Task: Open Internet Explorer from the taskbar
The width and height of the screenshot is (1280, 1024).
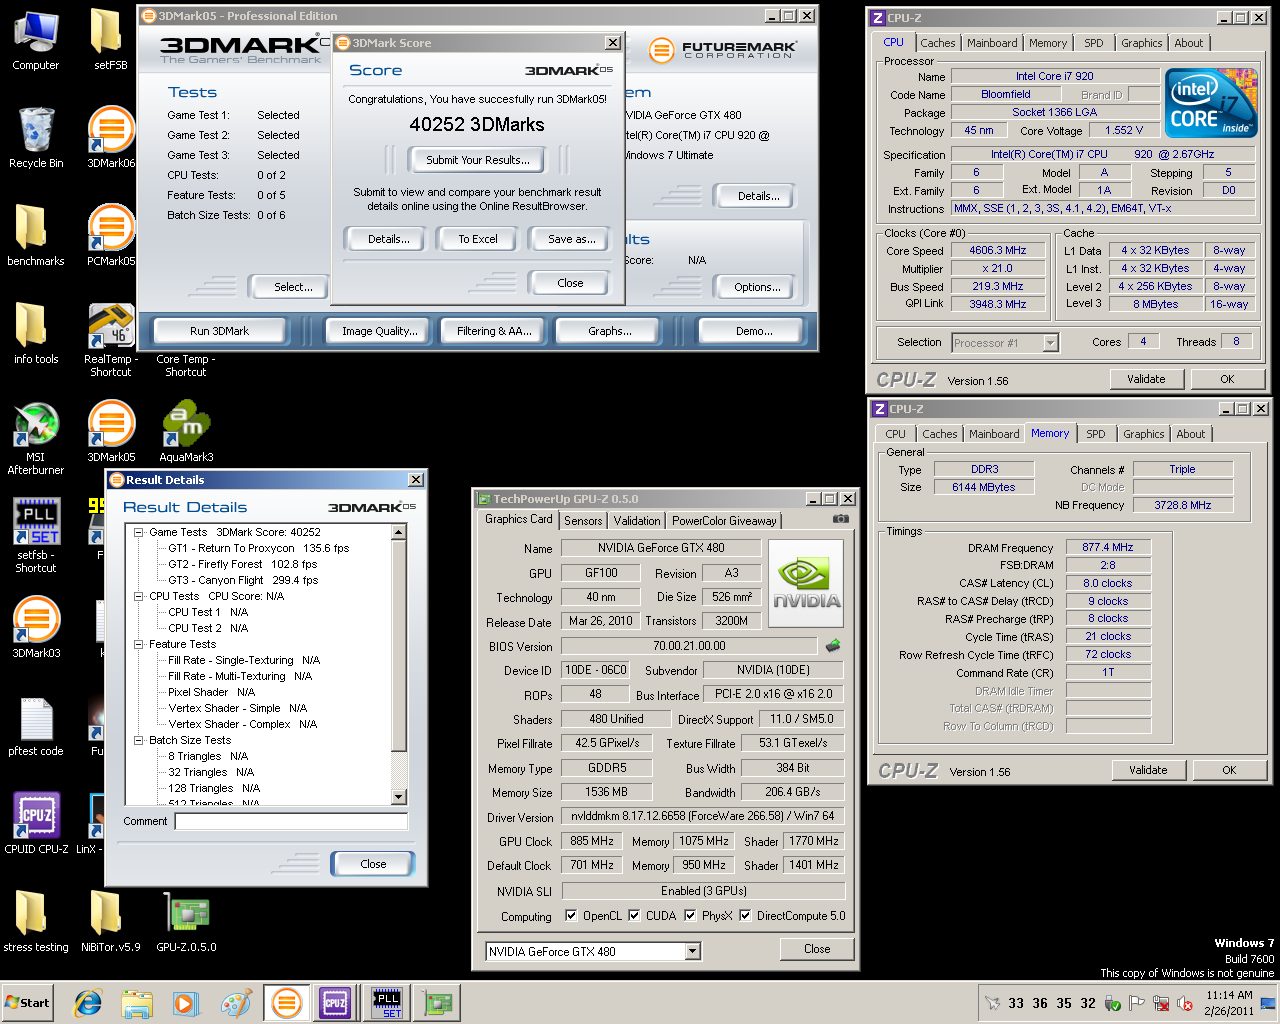Action: point(88,1002)
